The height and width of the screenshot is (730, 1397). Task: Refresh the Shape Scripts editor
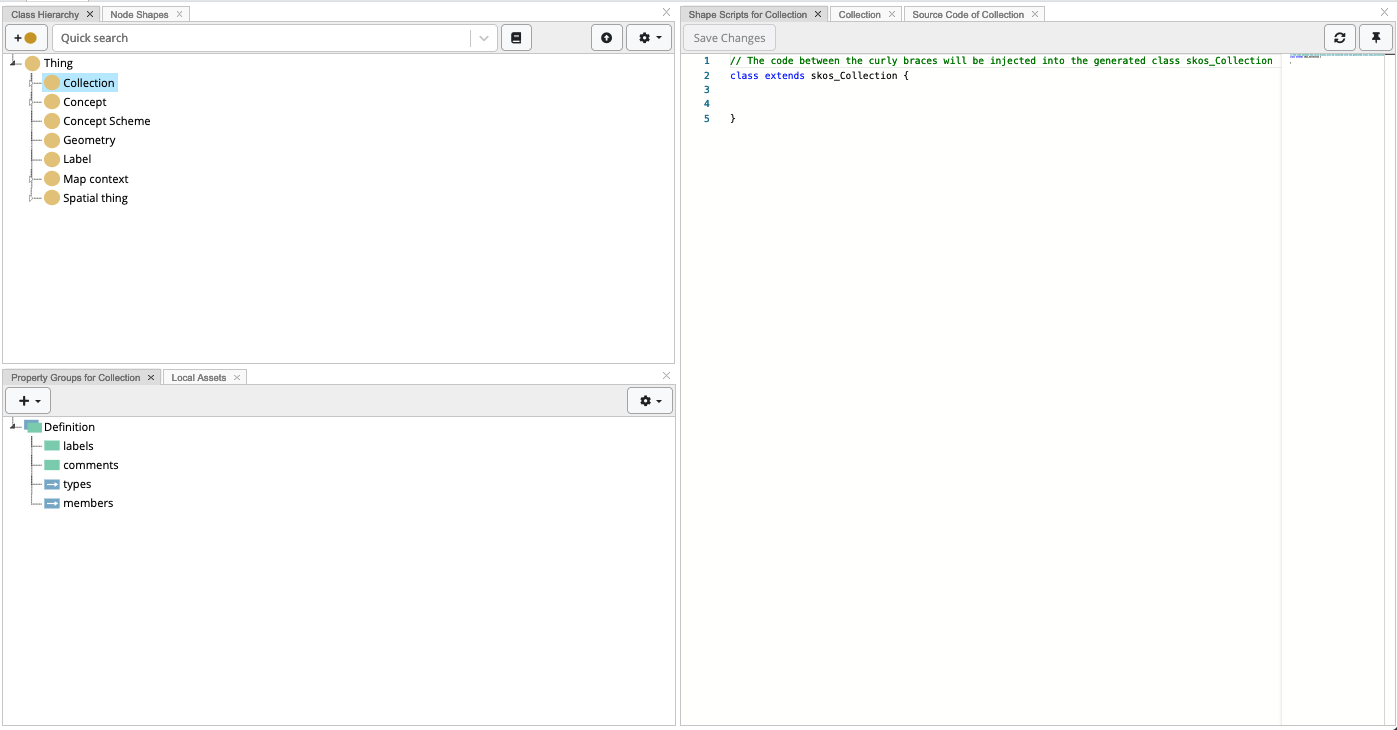(x=1340, y=37)
